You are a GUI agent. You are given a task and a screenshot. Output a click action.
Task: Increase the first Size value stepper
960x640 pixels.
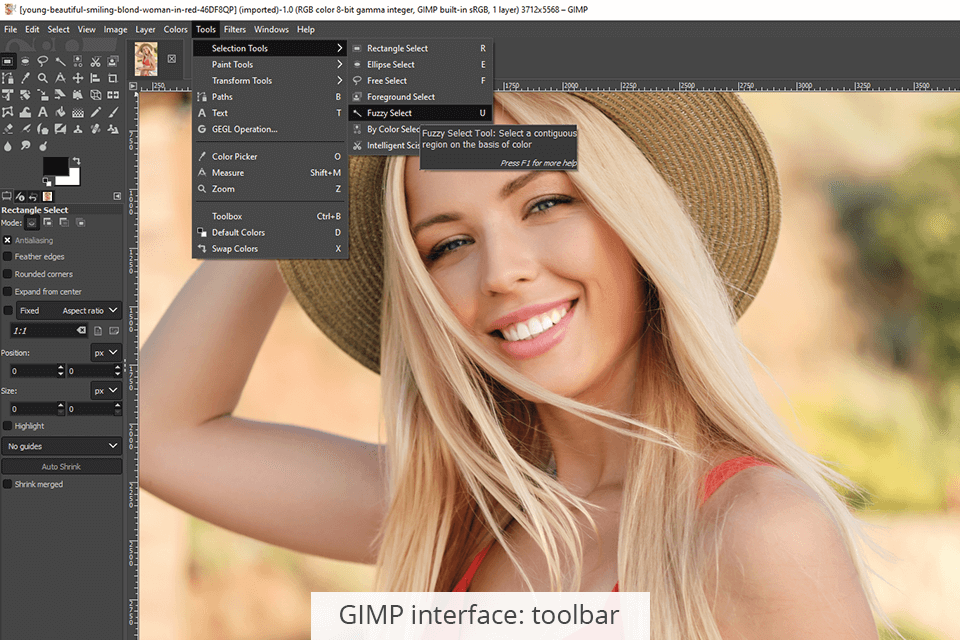61,405
